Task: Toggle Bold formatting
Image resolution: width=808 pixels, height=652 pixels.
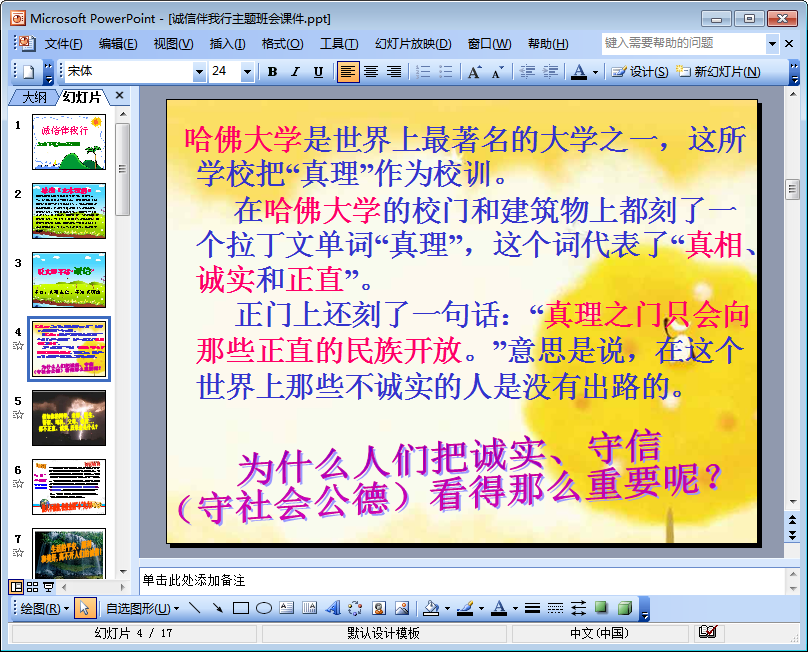Action: [x=273, y=72]
